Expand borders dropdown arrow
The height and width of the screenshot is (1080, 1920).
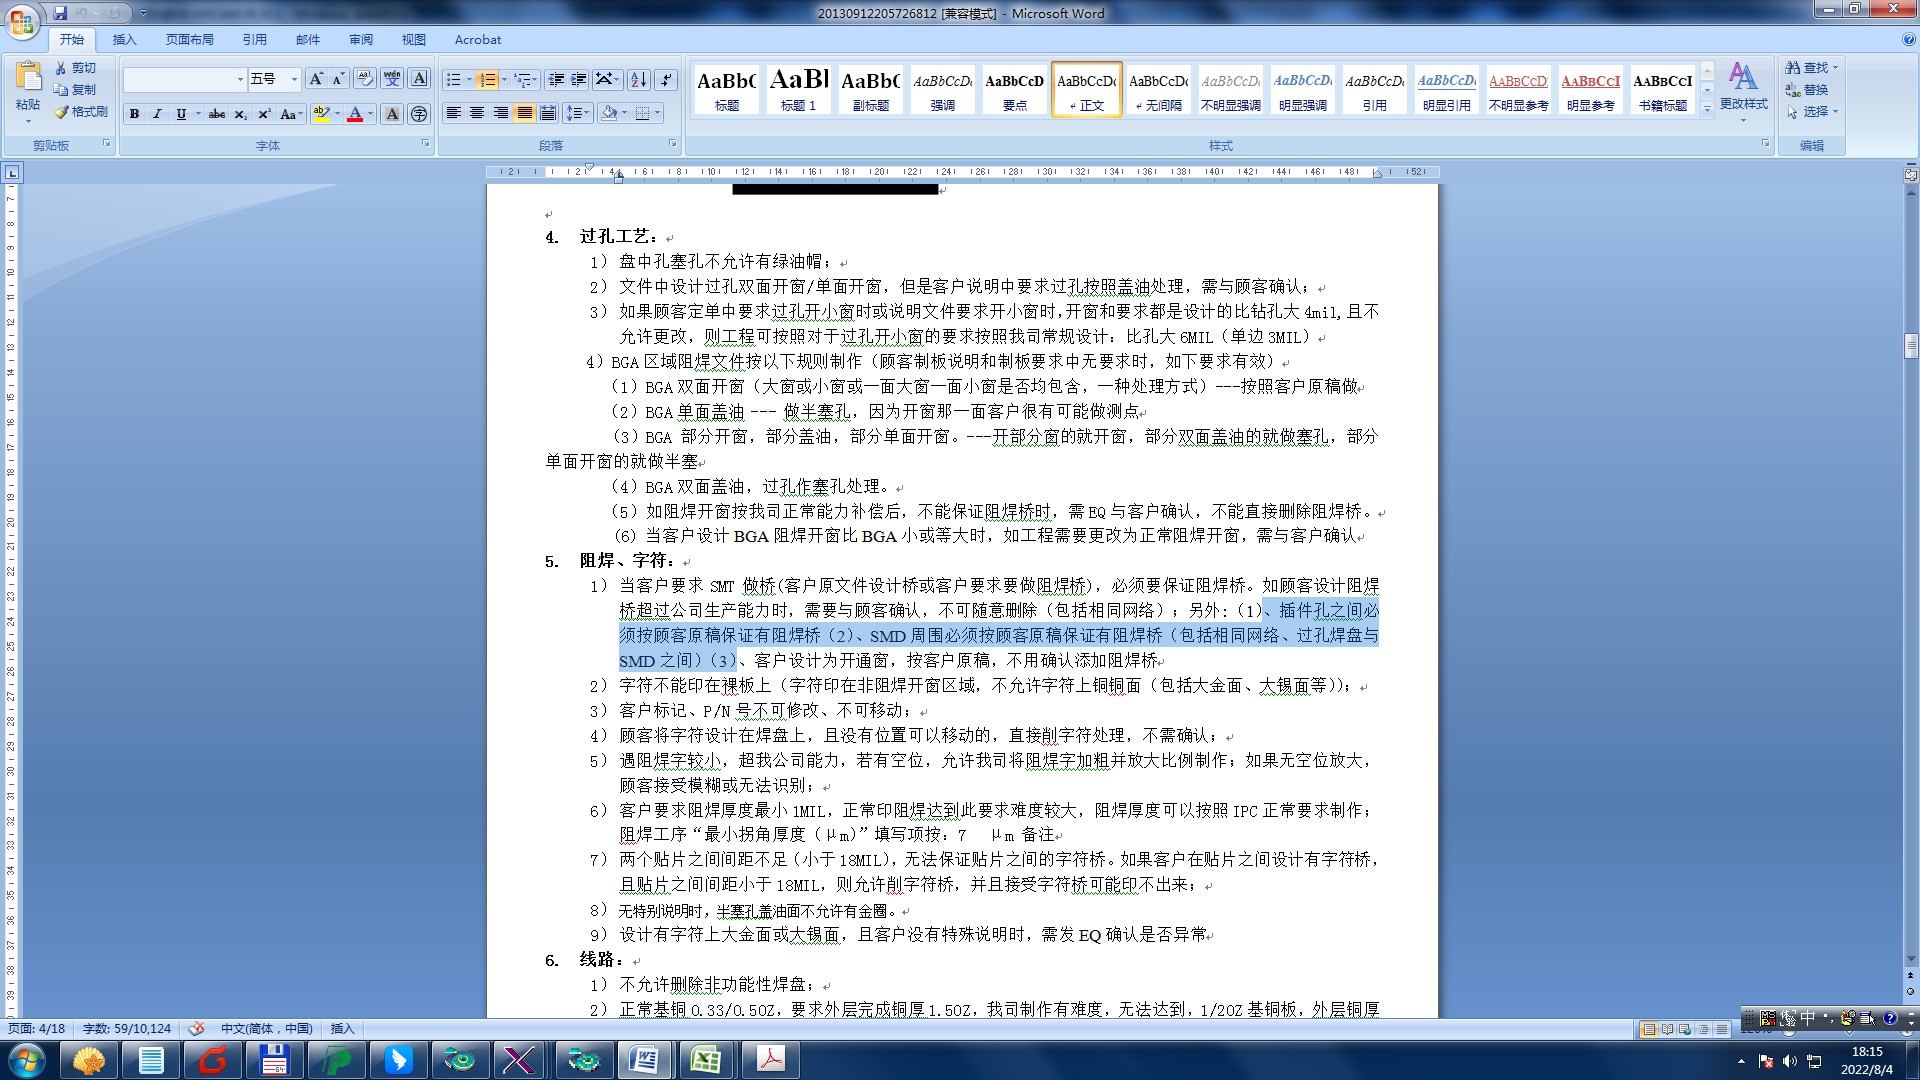[x=657, y=113]
